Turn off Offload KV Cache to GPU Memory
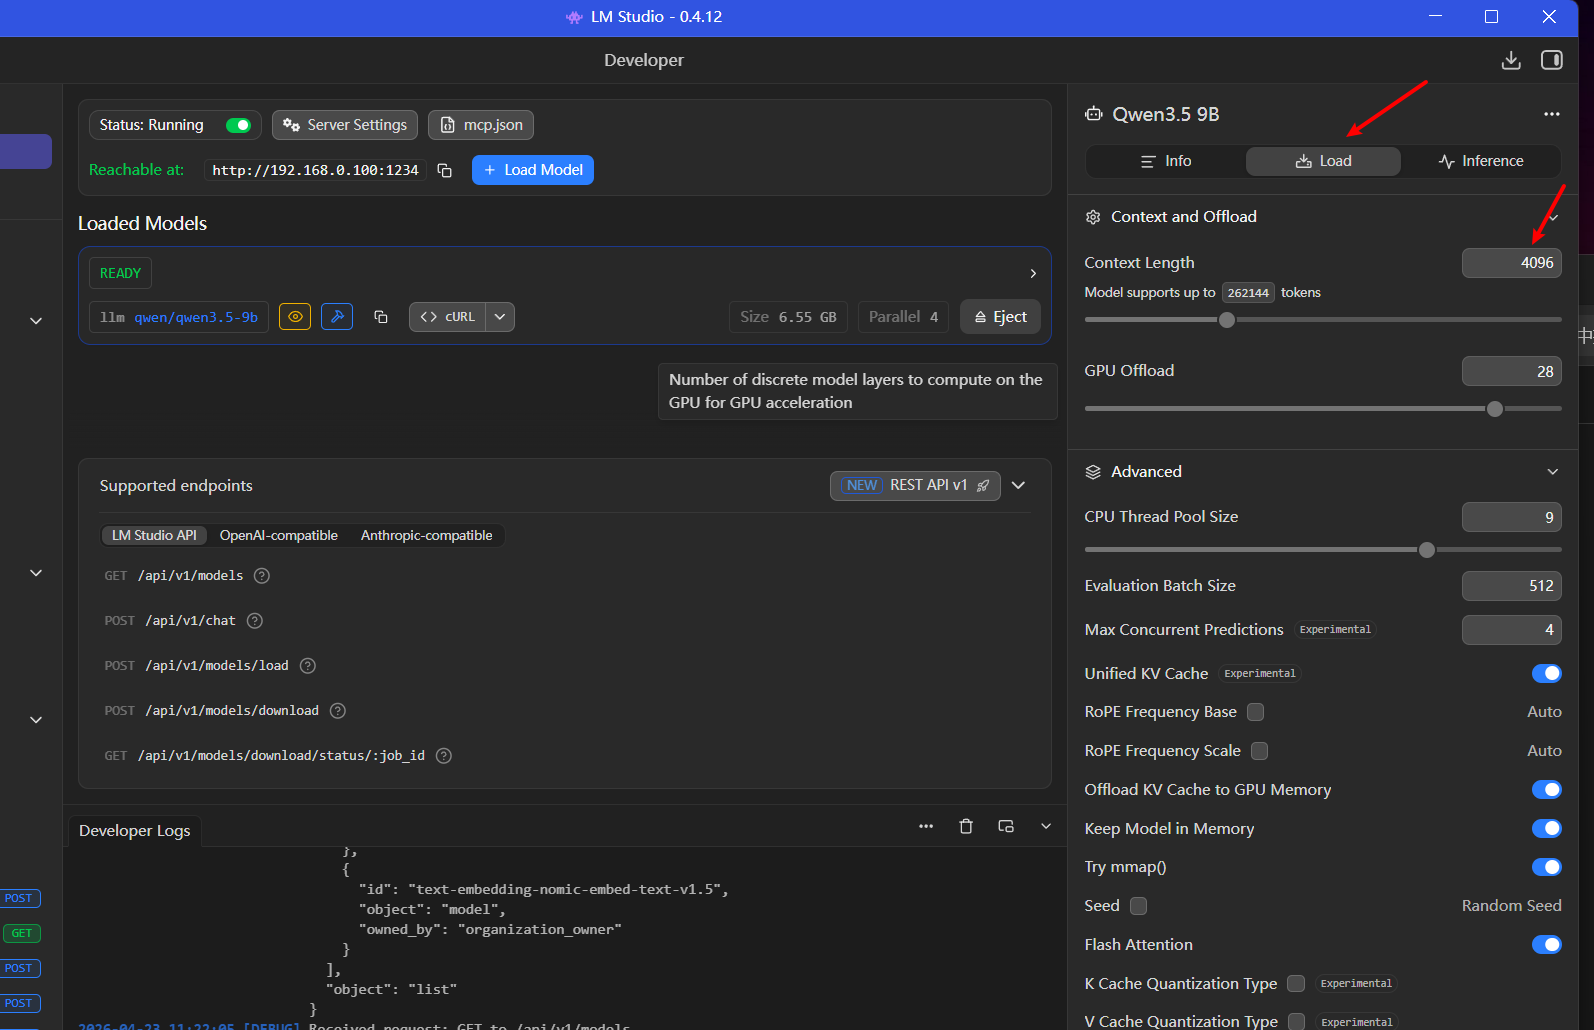This screenshot has height=1030, width=1594. pos(1546,790)
